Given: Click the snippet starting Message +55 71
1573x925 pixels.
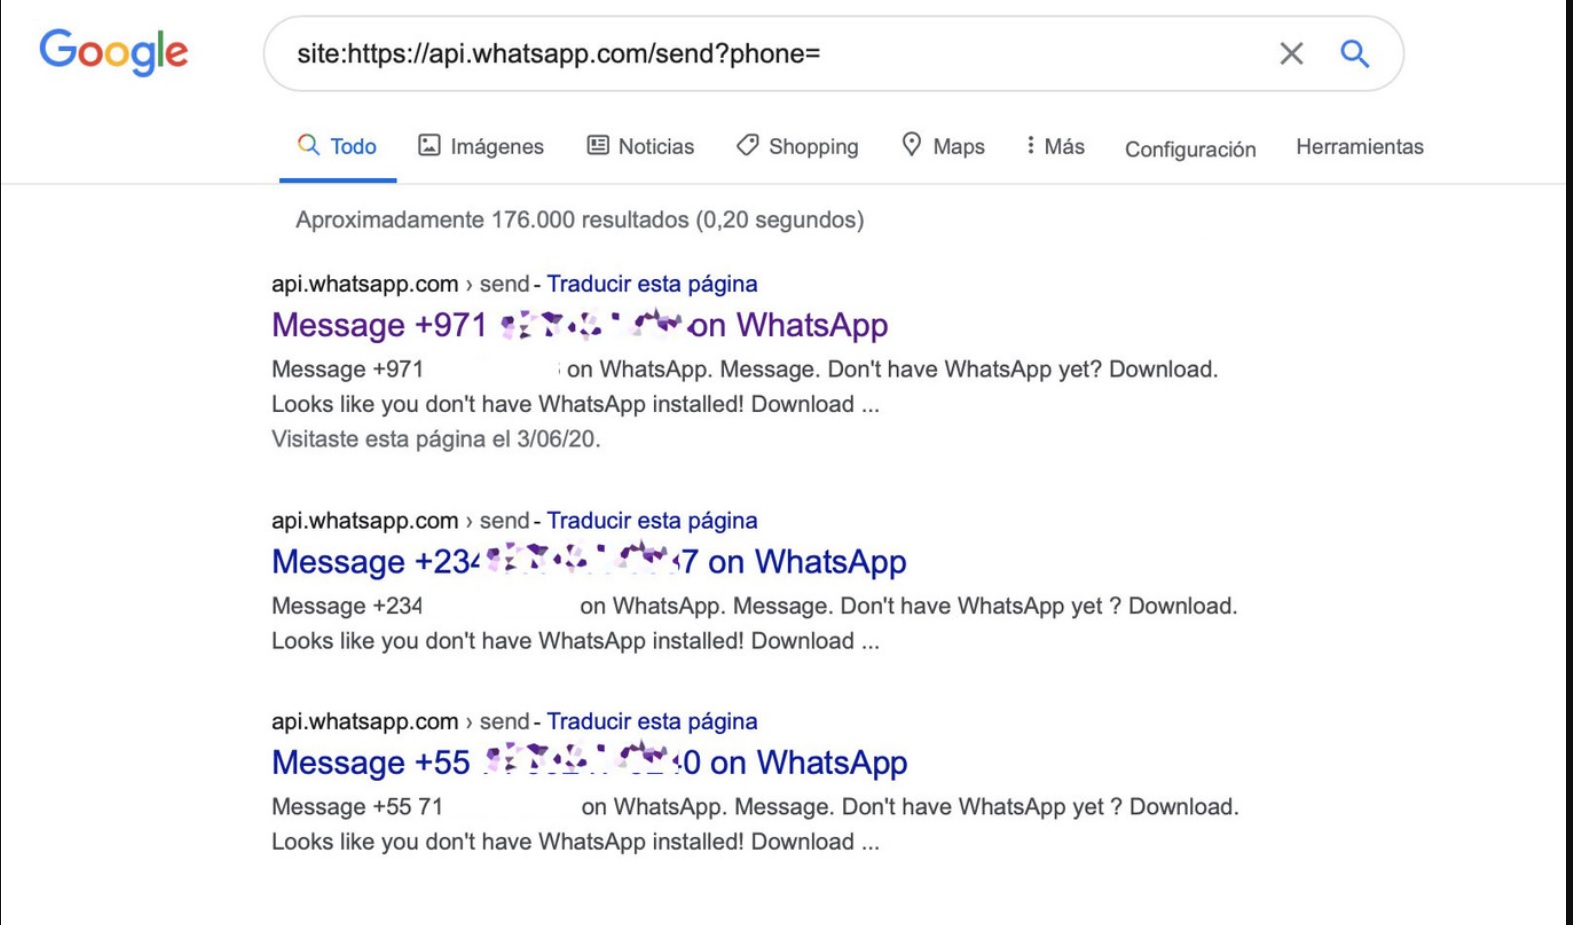Looking at the screenshot, I should tap(755, 825).
